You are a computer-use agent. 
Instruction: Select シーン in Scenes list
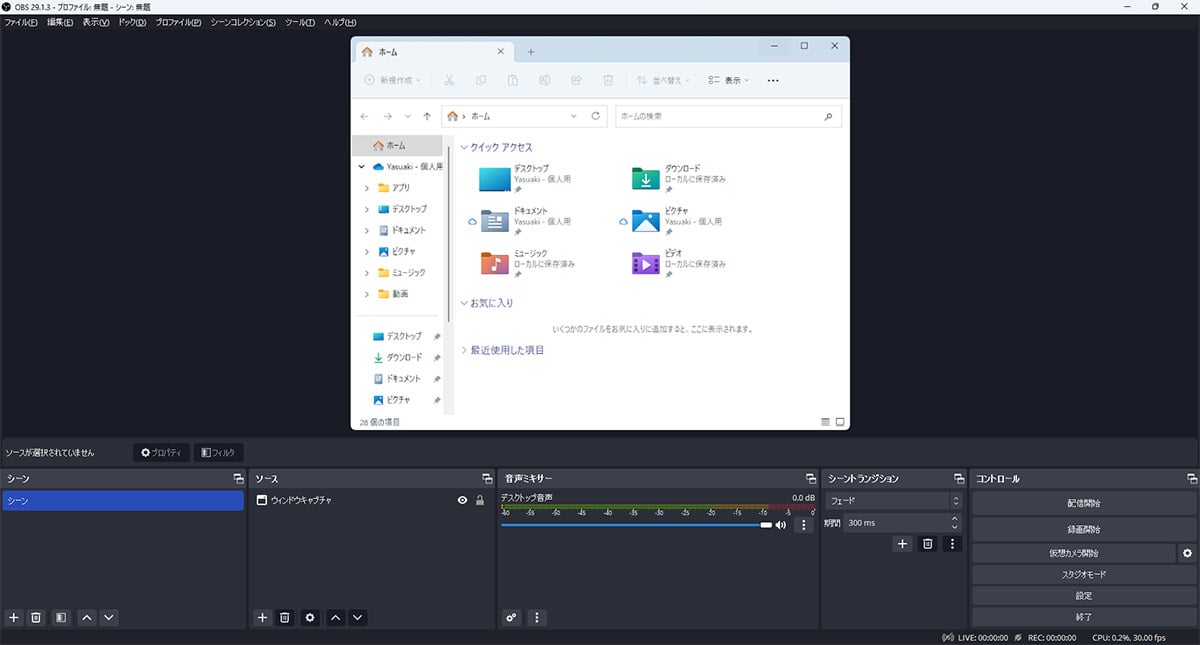(122, 500)
